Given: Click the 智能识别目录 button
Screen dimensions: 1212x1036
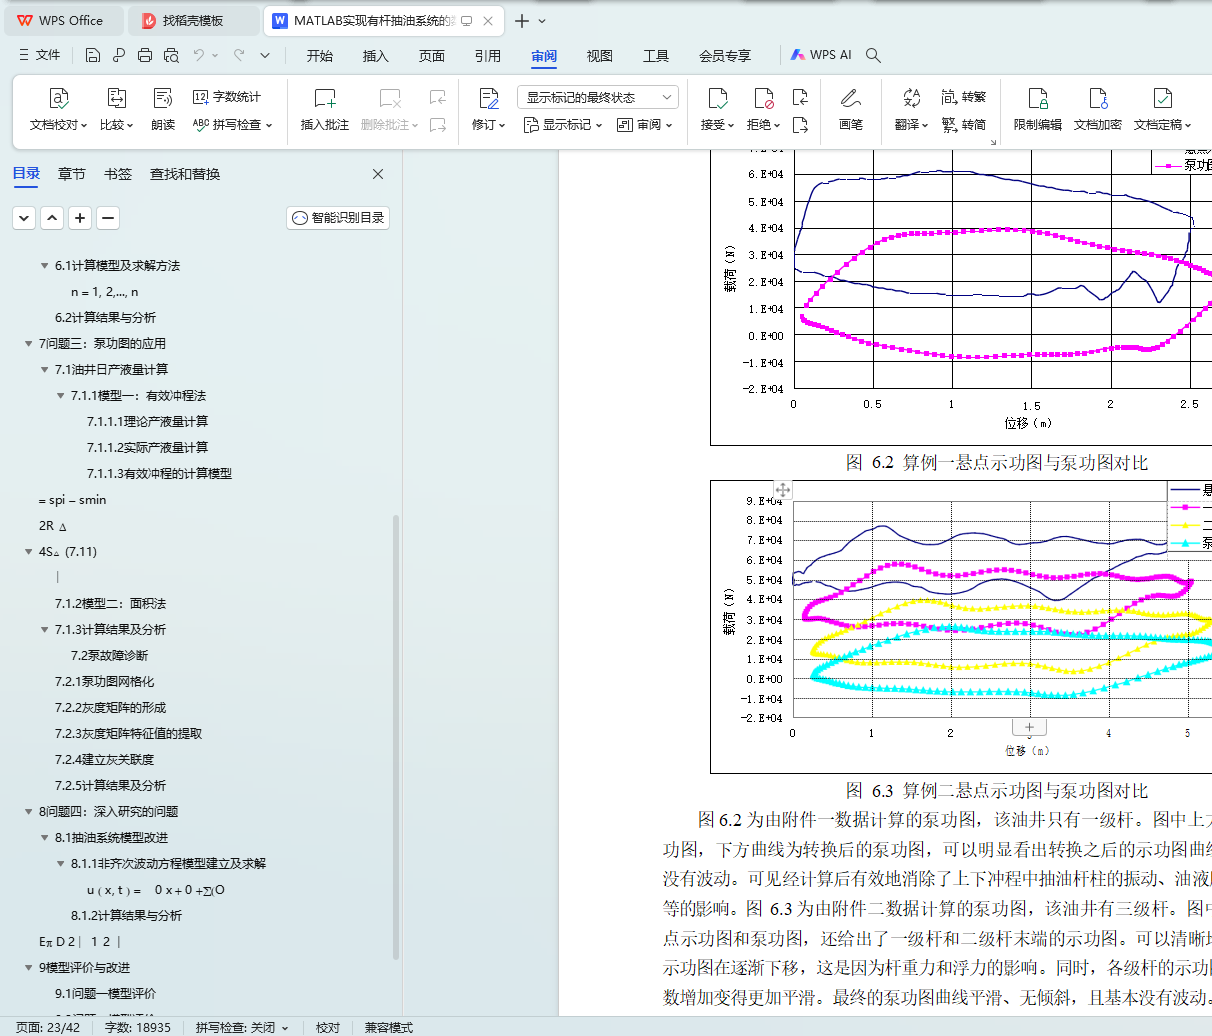Looking at the screenshot, I should click(338, 218).
